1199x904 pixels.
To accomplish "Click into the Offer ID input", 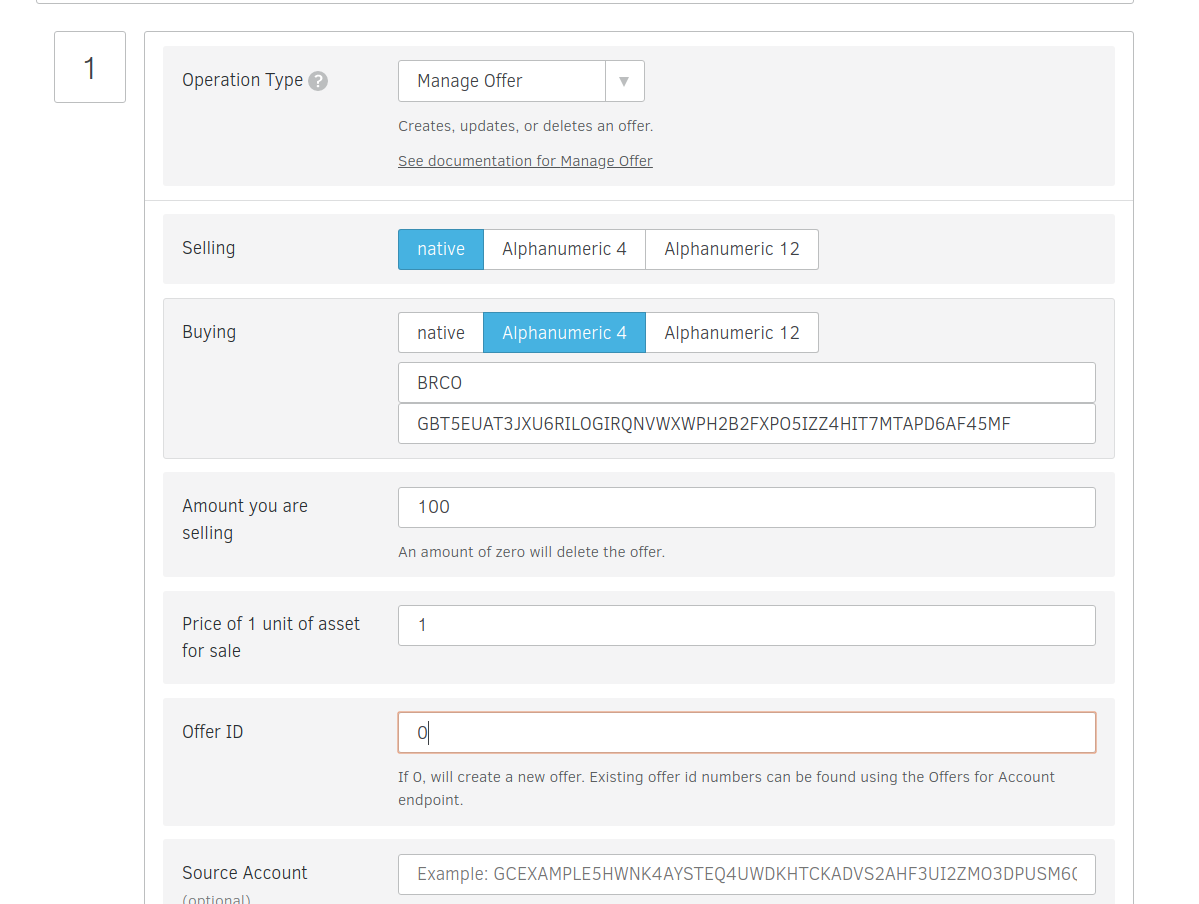I will [746, 733].
